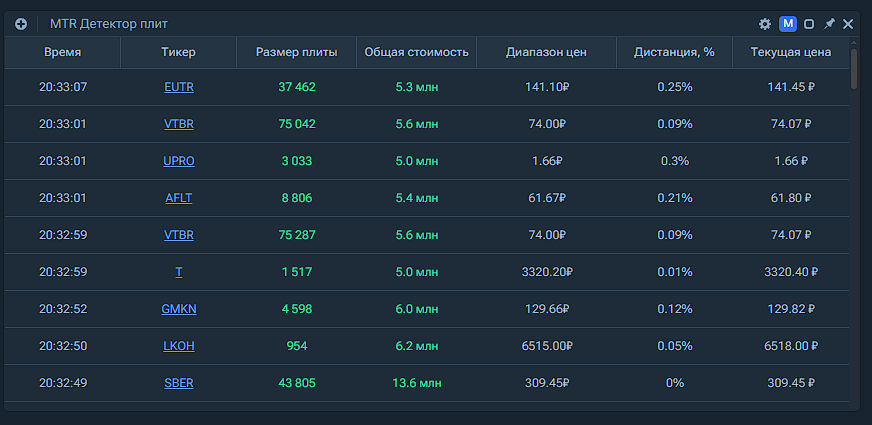872x425 pixels.
Task: Open the EUTR ticker link
Action: pos(179,87)
